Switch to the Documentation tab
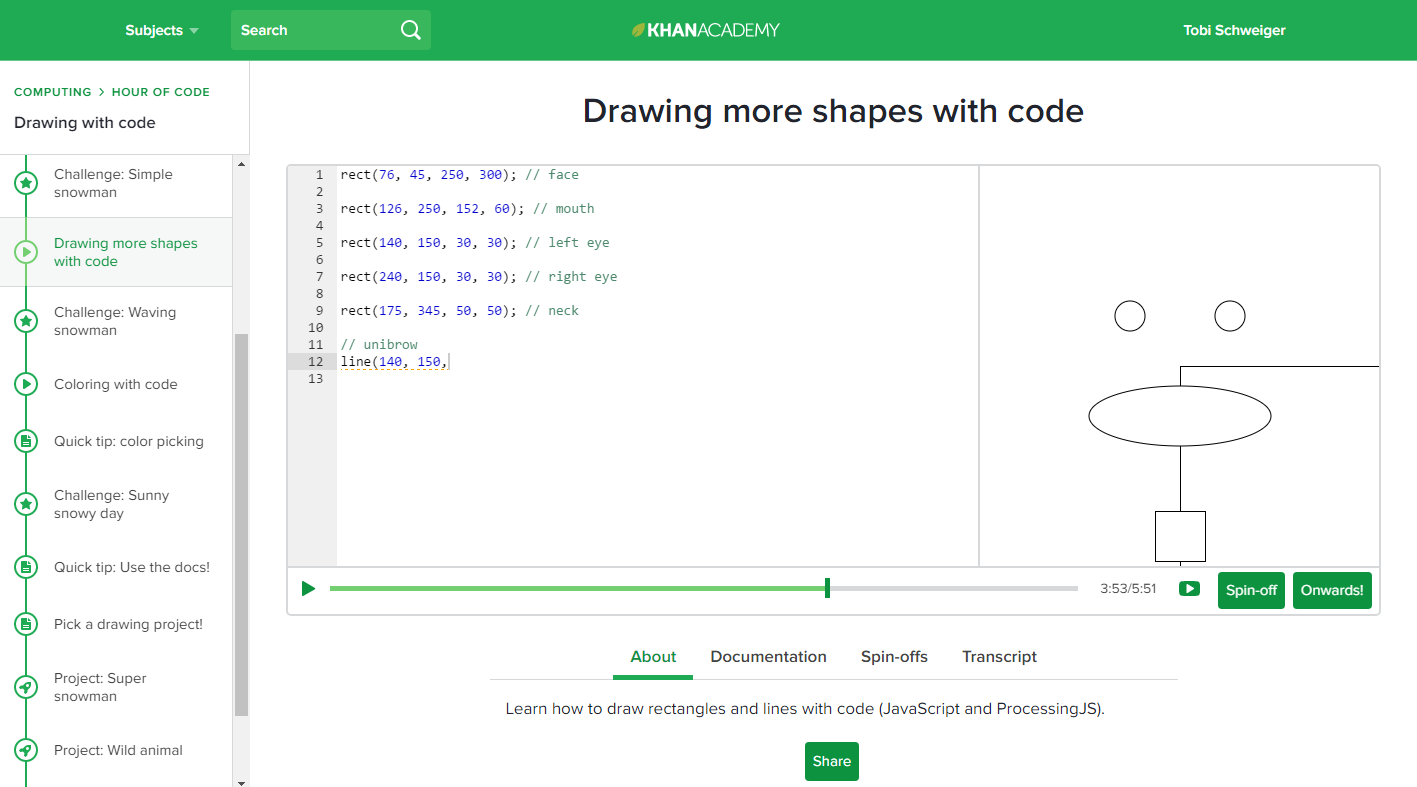 point(768,657)
